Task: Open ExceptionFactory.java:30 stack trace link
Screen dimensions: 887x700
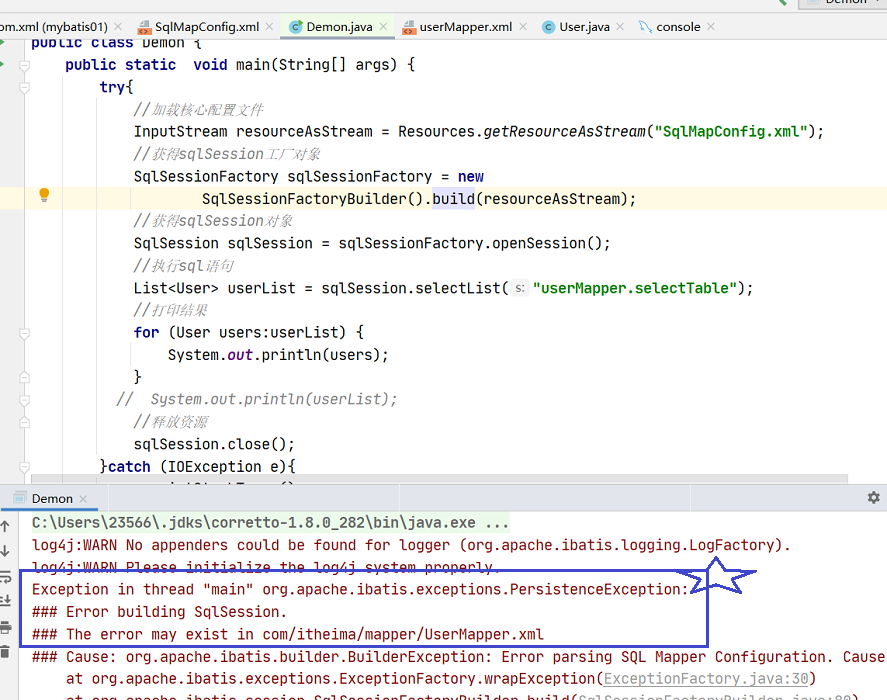Action: pyautogui.click(x=706, y=678)
